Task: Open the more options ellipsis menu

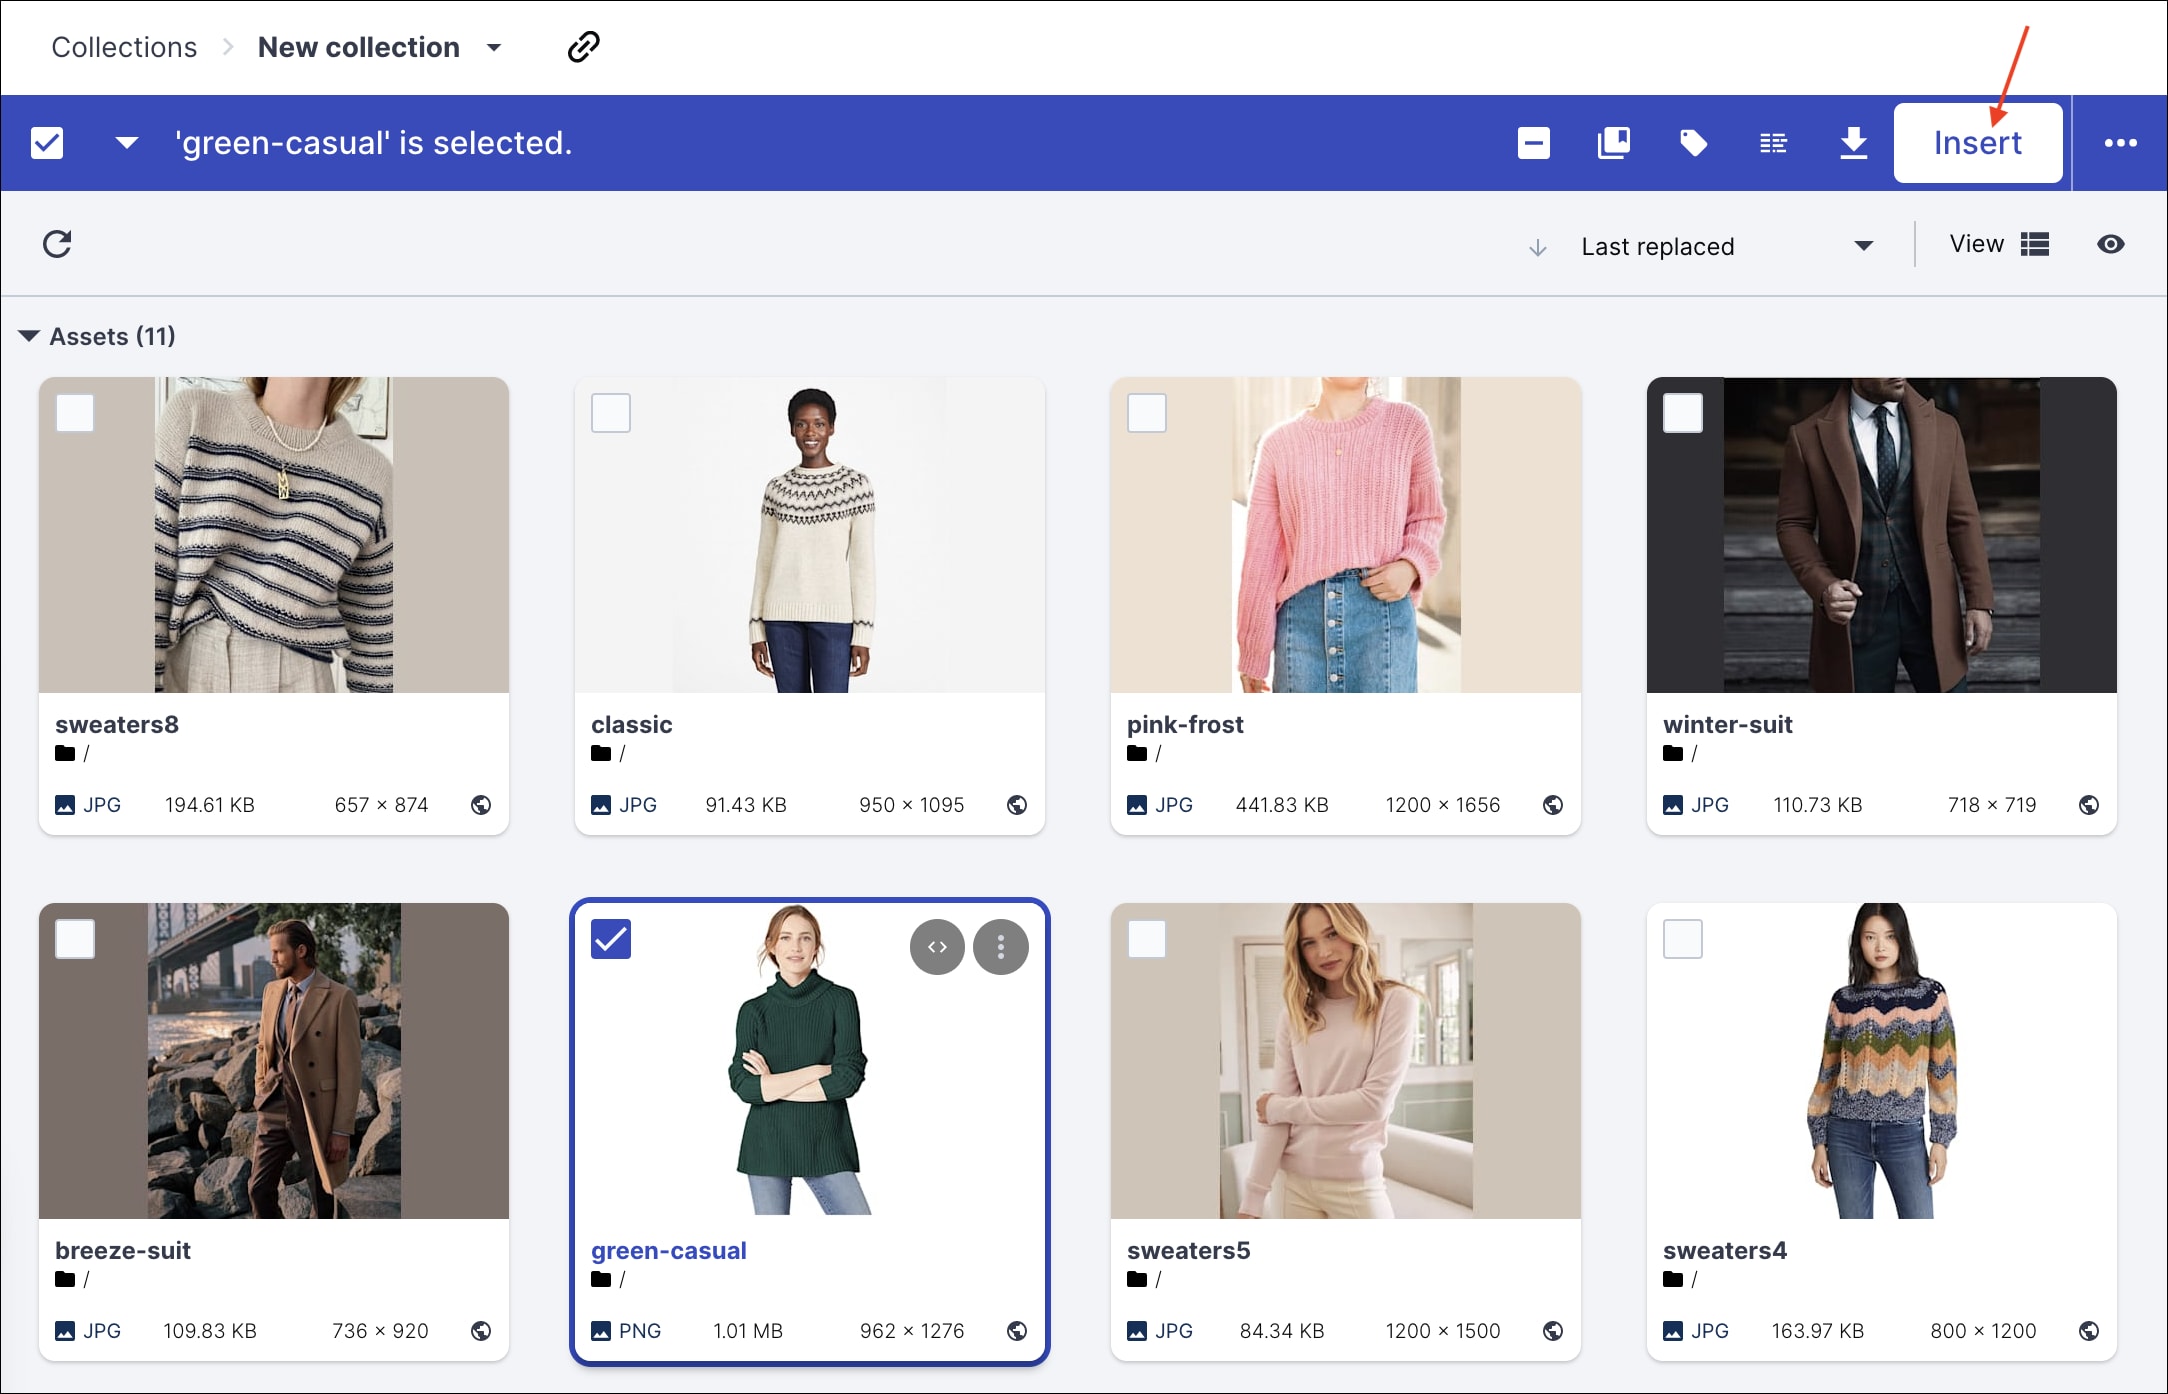Action: pos(2120,143)
